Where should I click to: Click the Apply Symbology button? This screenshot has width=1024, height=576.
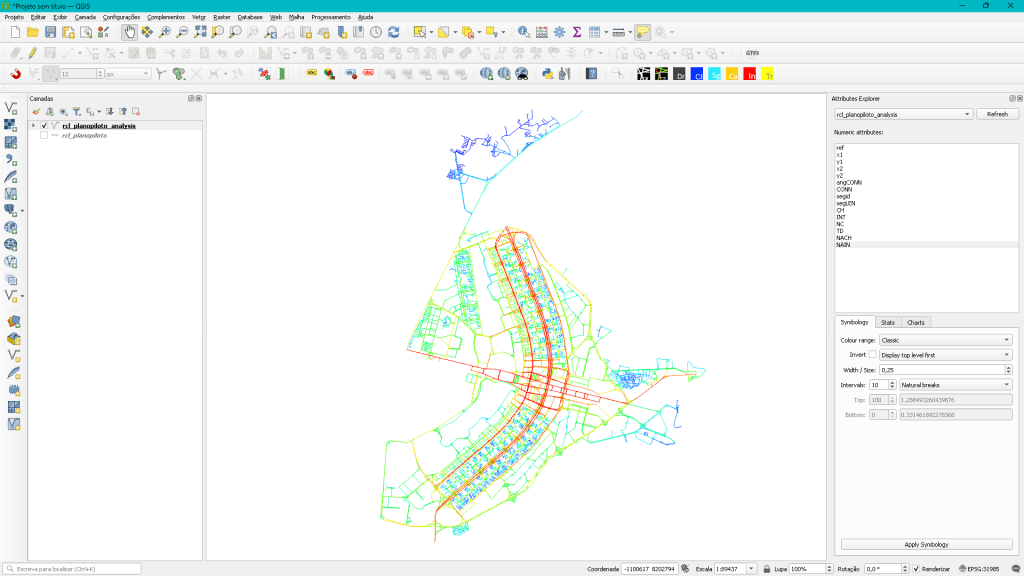(x=926, y=544)
